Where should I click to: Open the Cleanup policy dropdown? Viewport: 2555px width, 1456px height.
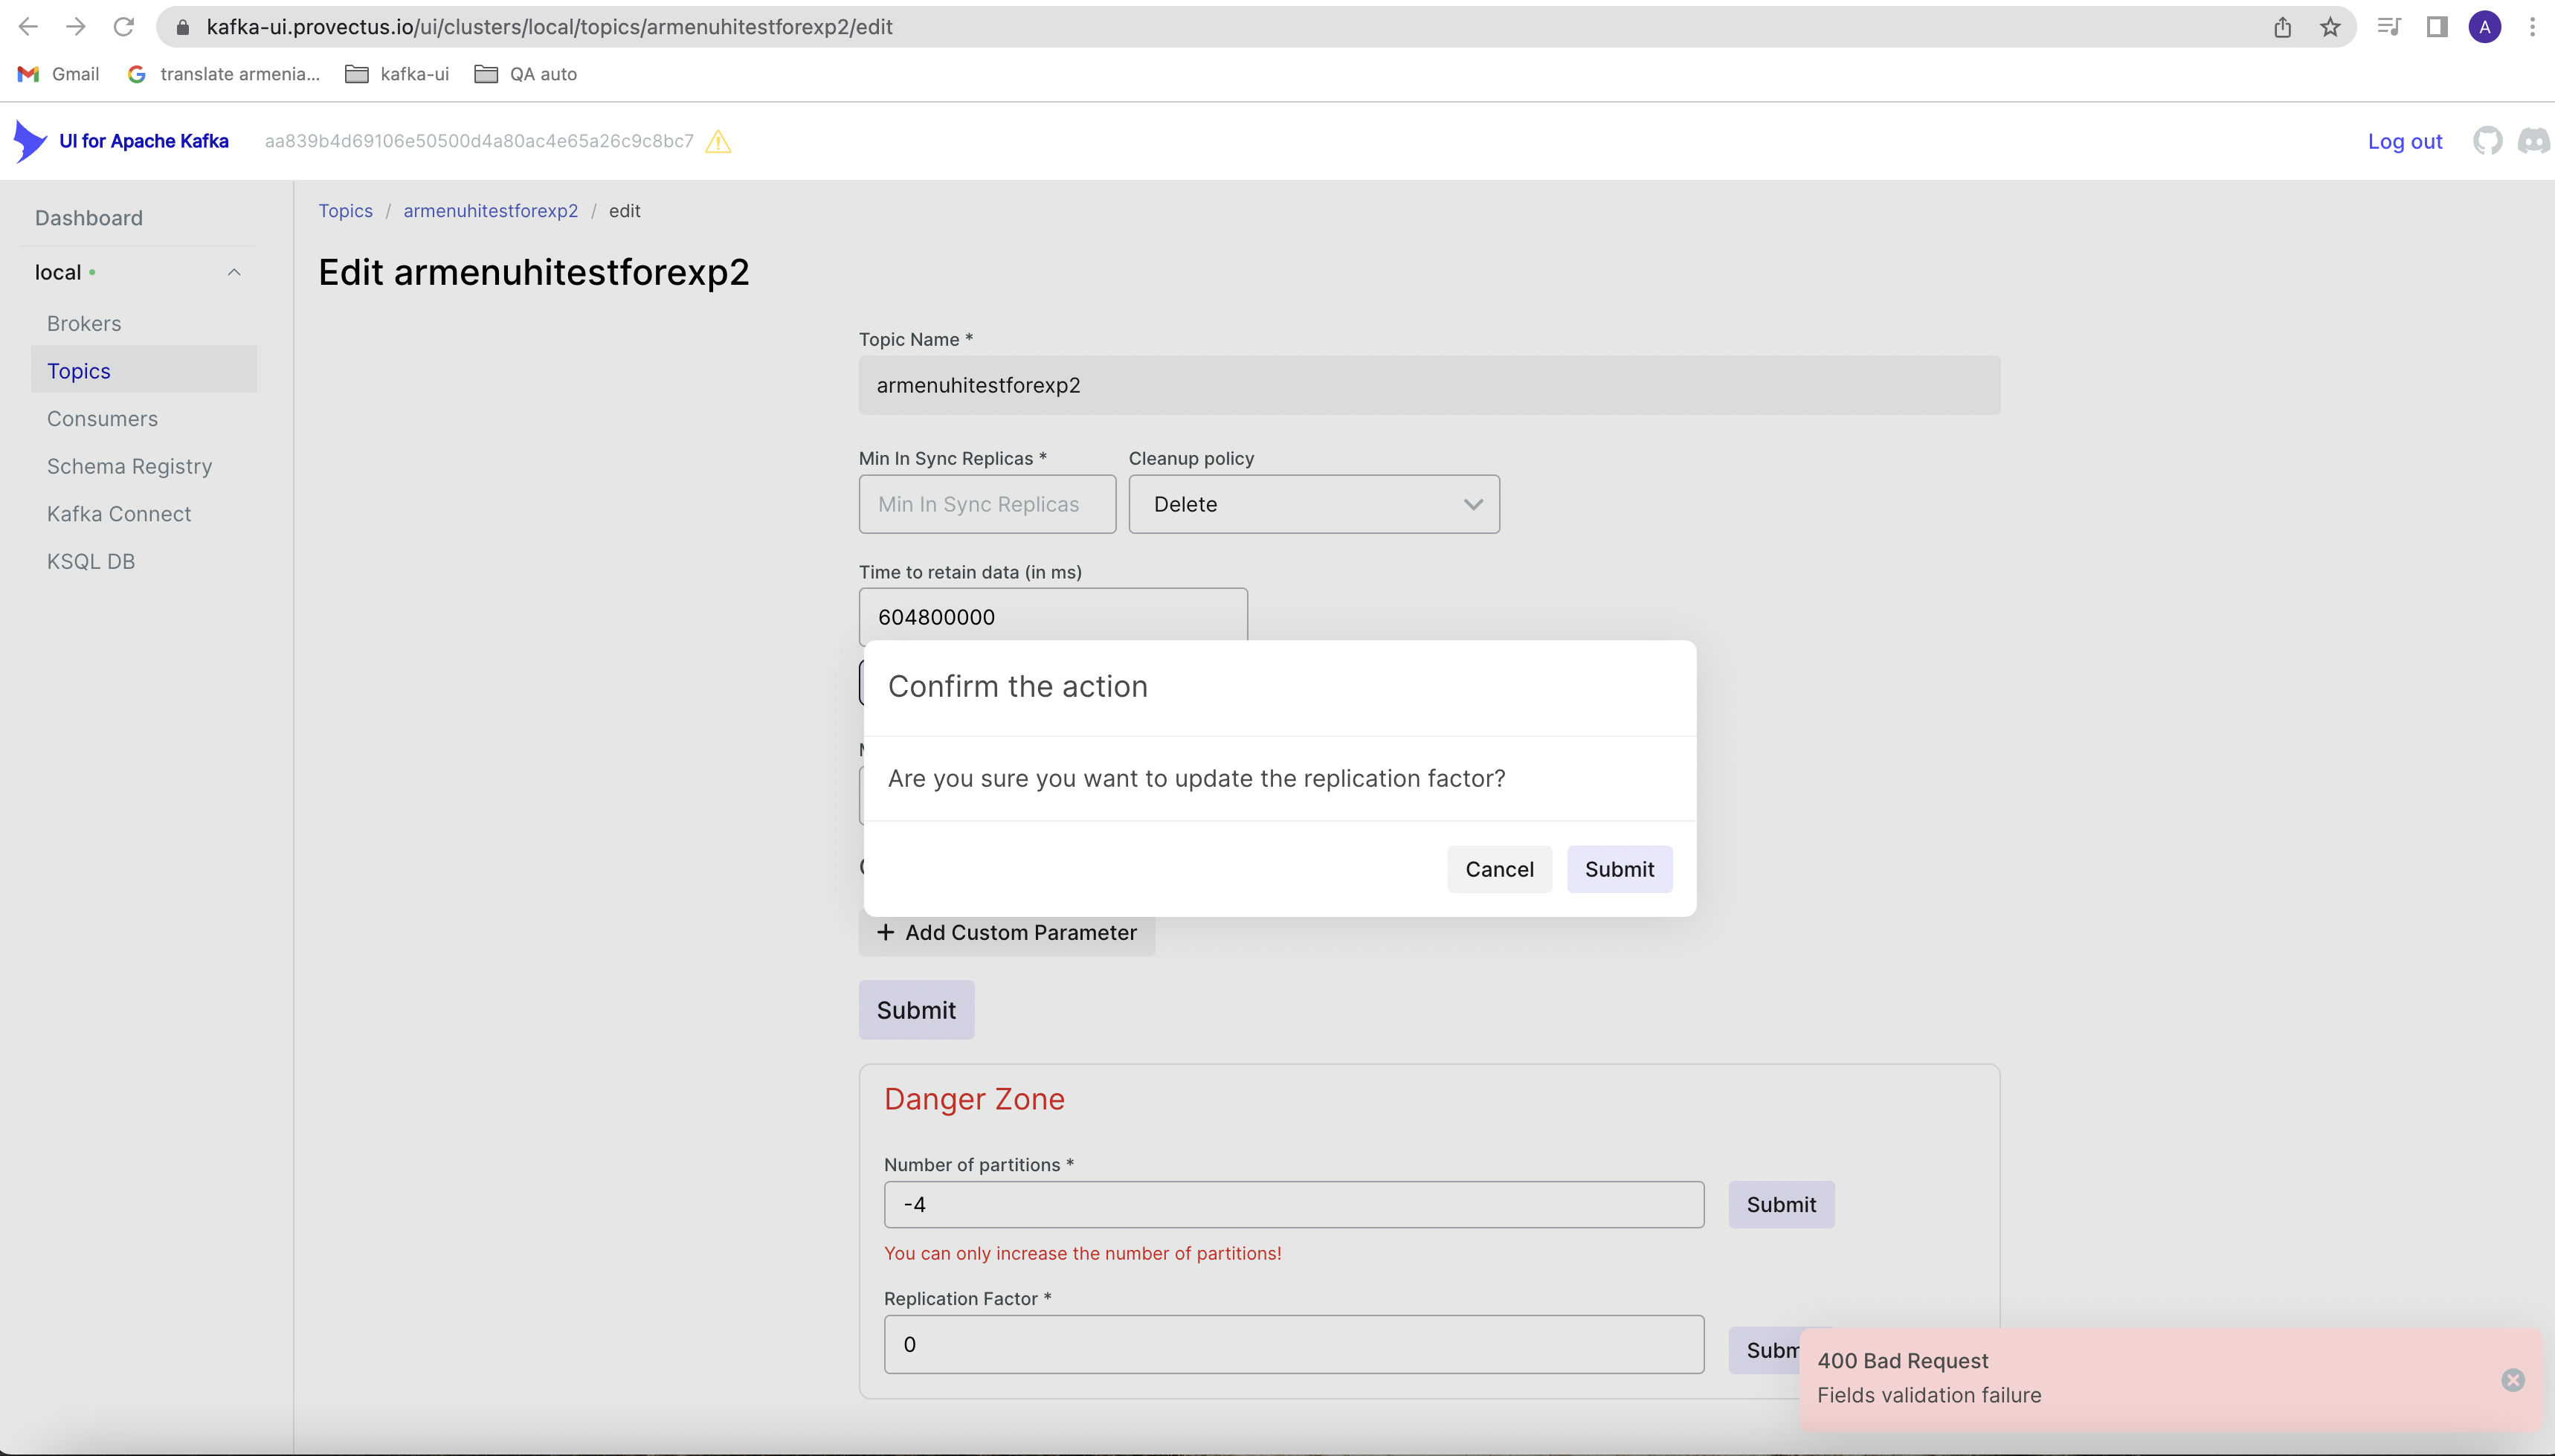pyautogui.click(x=1312, y=504)
